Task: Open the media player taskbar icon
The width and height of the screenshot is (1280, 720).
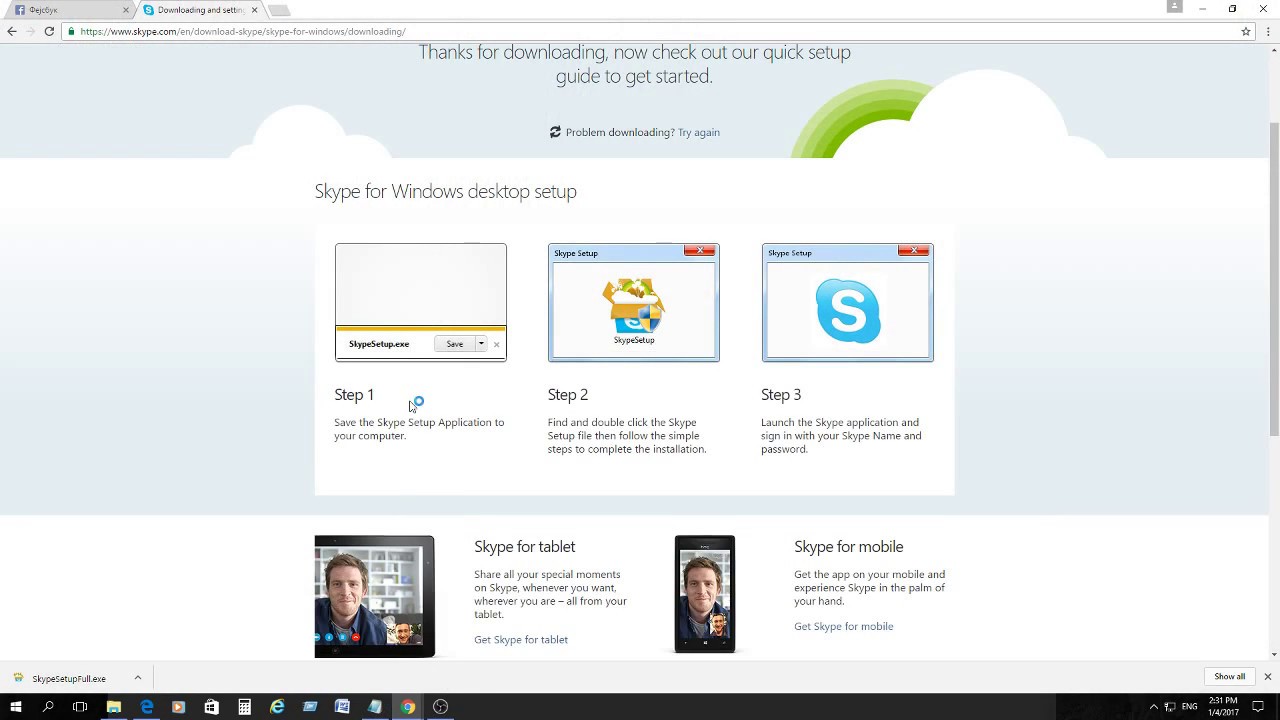Action: point(179,707)
